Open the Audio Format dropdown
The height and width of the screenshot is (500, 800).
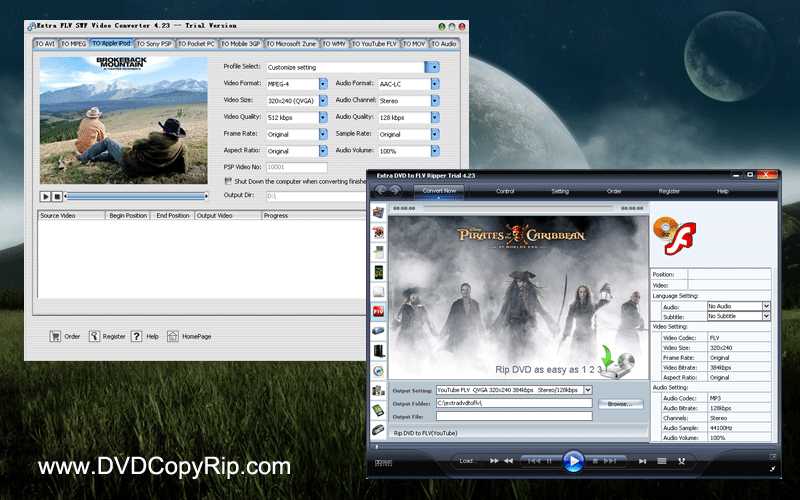click(x=435, y=84)
